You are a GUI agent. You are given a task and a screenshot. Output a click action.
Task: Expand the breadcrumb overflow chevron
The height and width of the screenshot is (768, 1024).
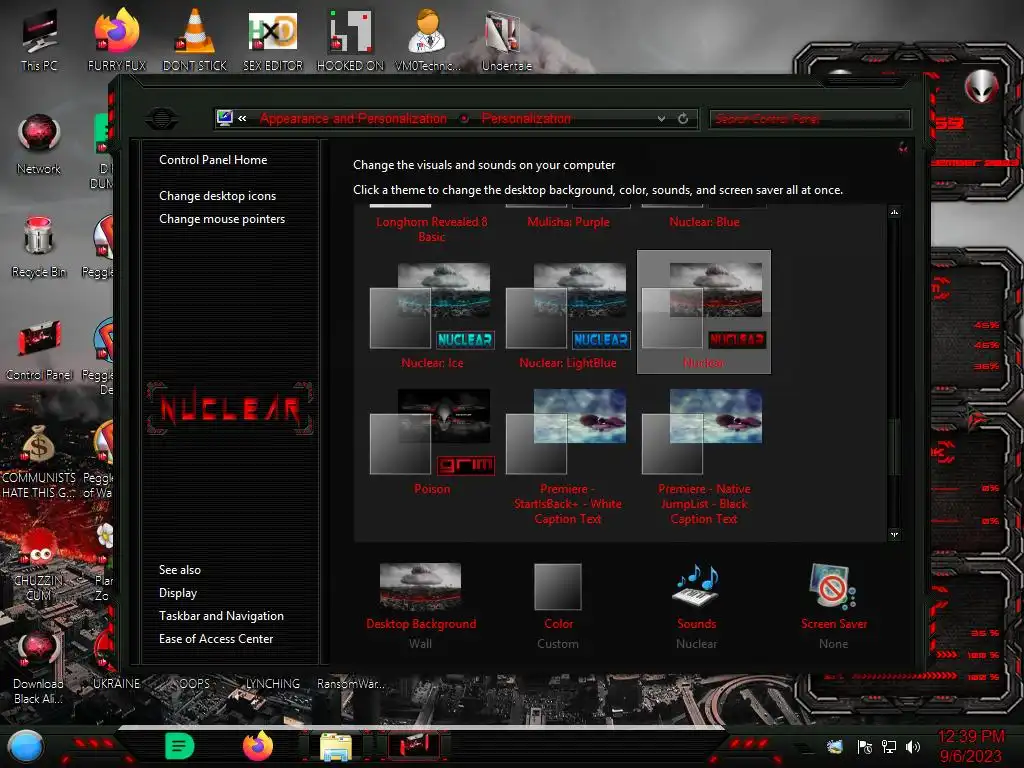pyautogui.click(x=242, y=118)
